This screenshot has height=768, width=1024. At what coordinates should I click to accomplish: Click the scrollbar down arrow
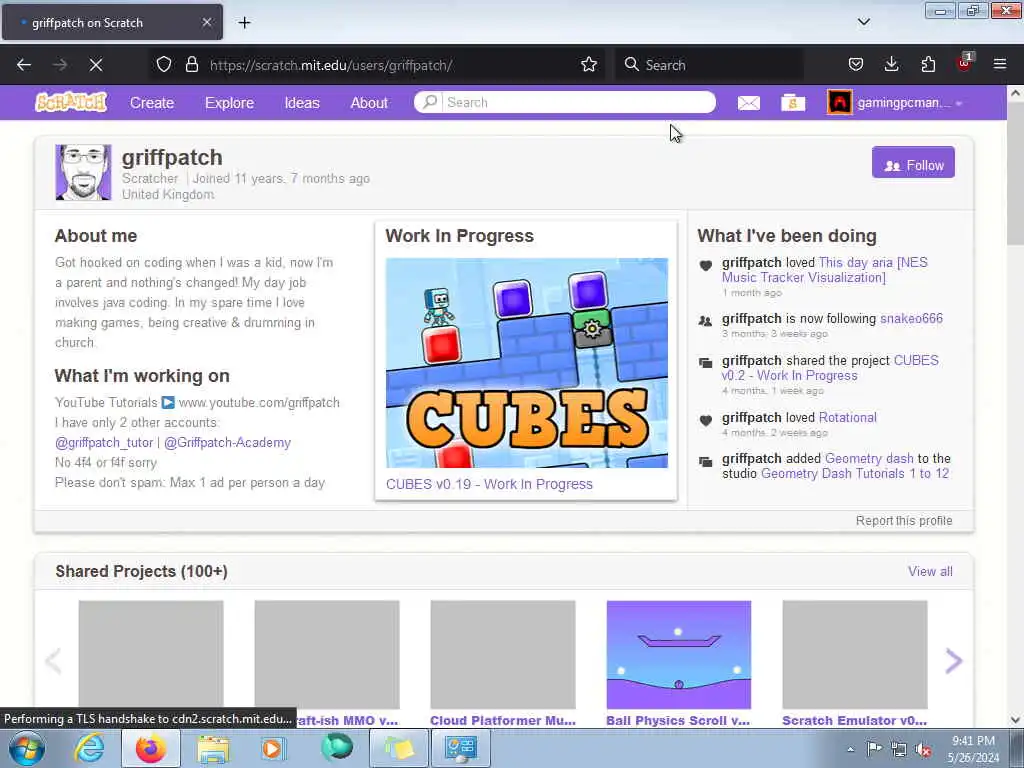pos(1015,720)
